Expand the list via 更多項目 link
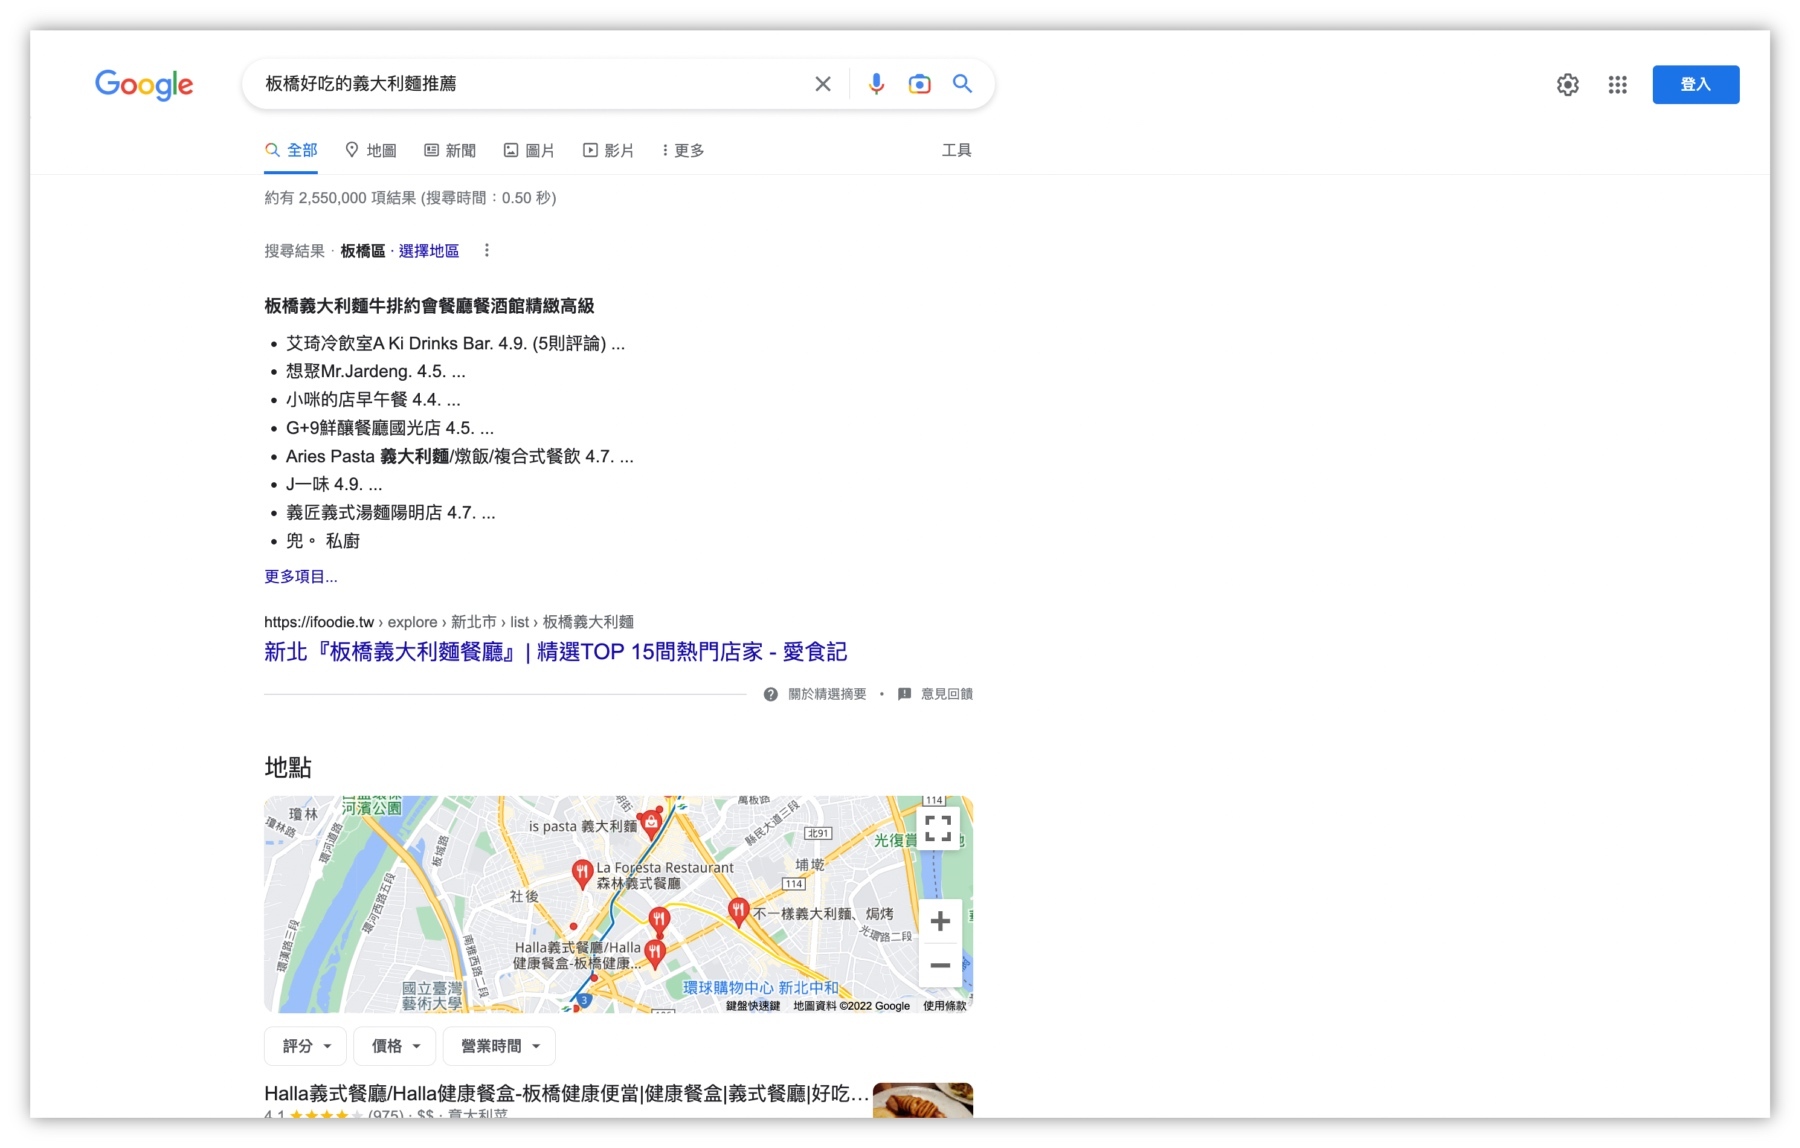The image size is (1800, 1148). (x=300, y=576)
